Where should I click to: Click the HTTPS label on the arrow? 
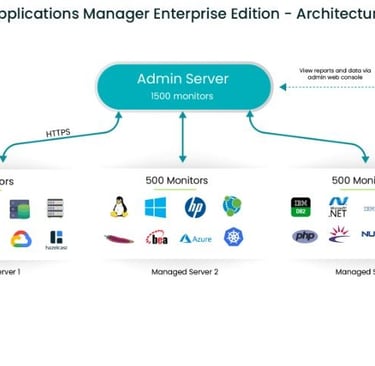[x=58, y=133]
